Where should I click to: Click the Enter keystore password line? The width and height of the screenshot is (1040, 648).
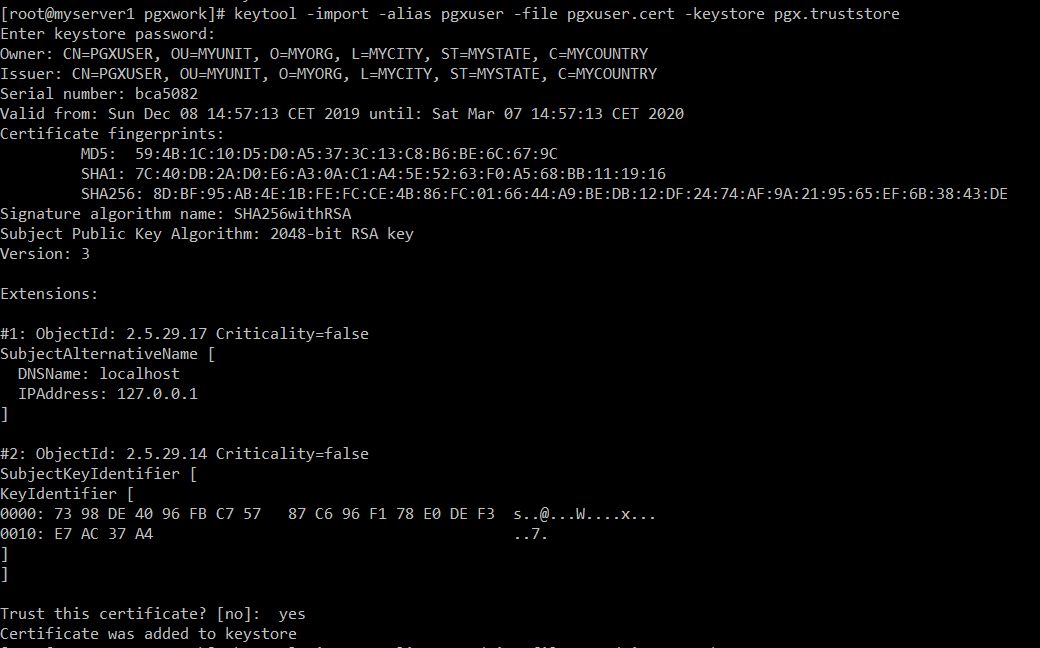pos(108,34)
